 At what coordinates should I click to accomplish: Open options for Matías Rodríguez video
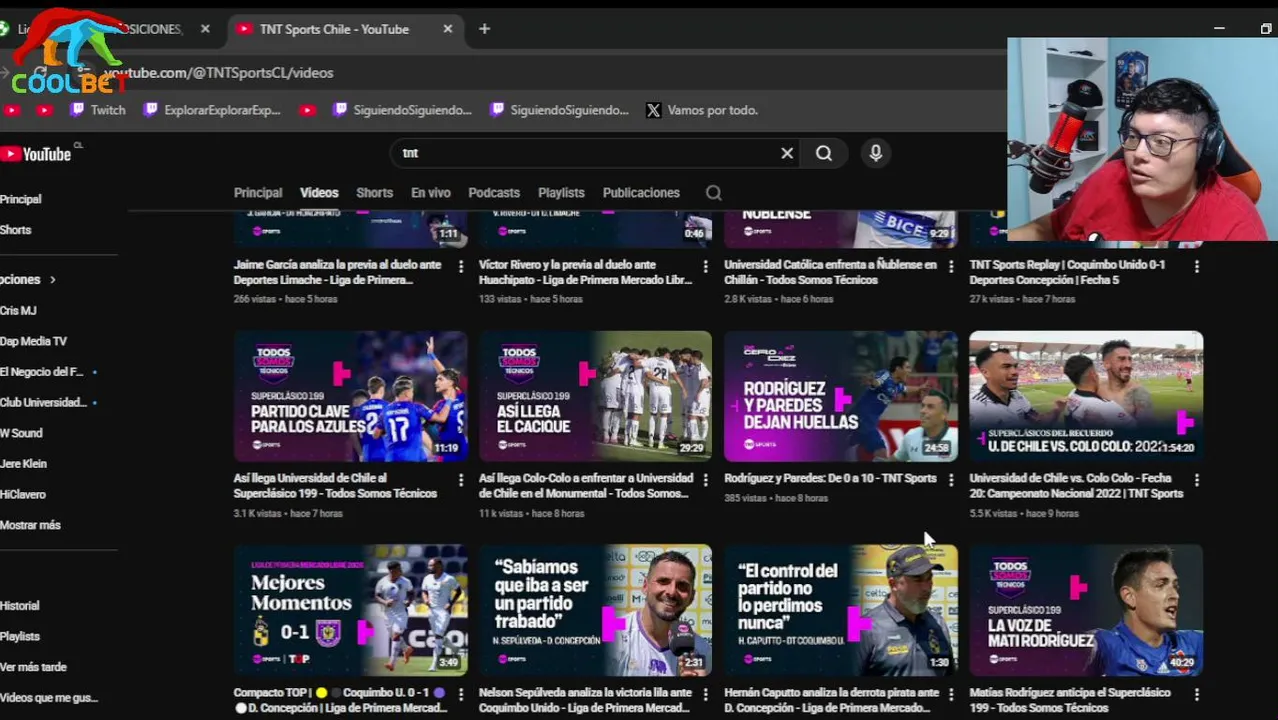pyautogui.click(x=1197, y=695)
